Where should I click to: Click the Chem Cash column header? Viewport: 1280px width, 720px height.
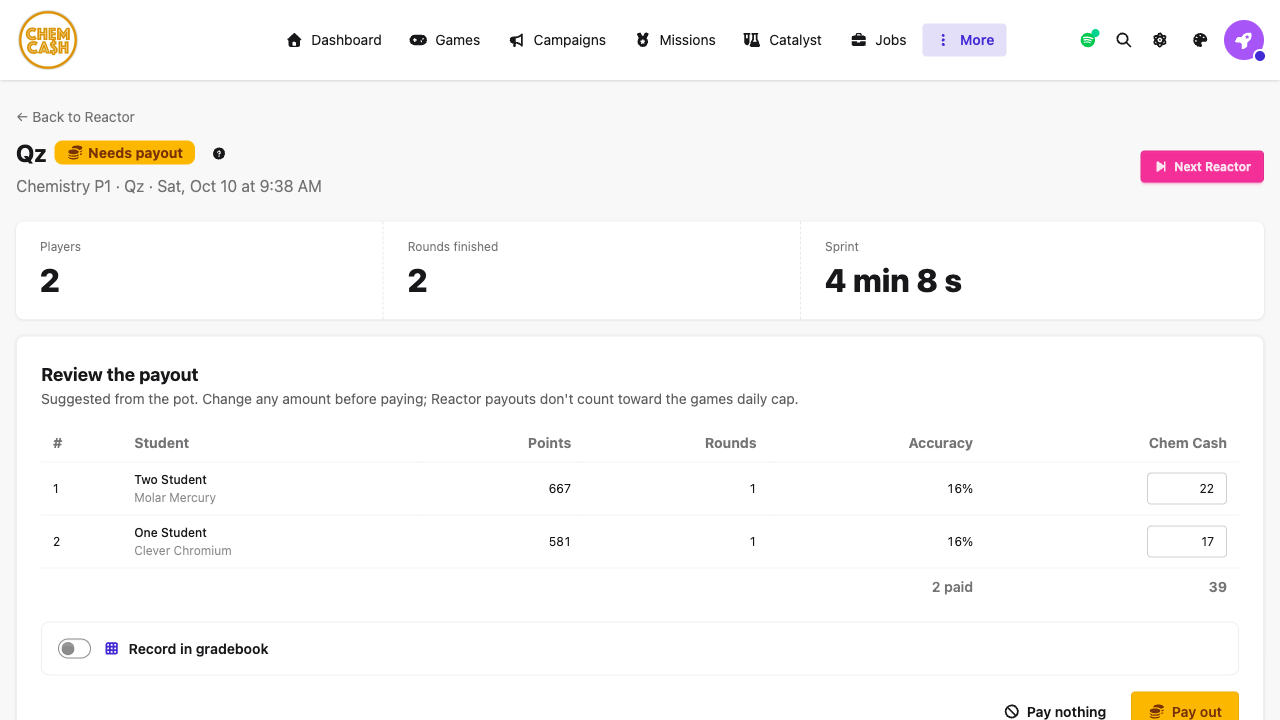tap(1187, 443)
